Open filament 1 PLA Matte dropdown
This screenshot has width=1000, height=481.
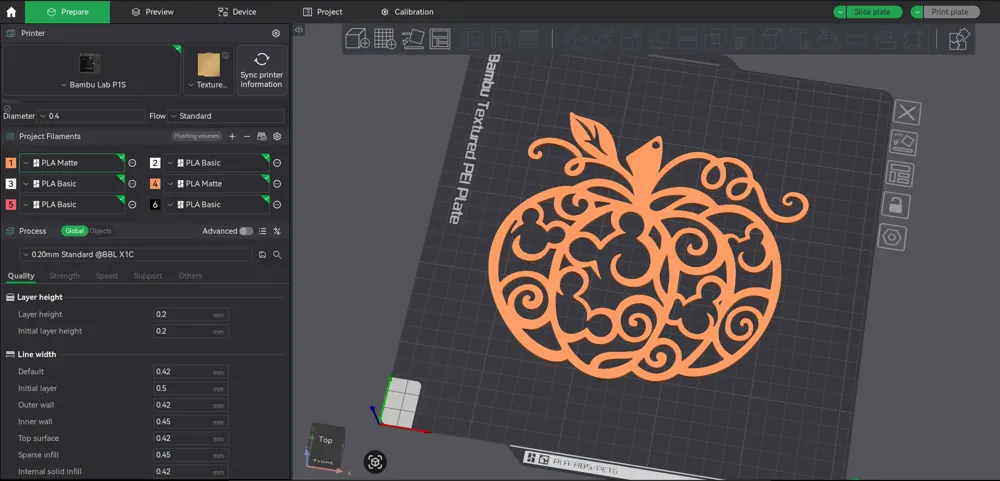coord(72,163)
